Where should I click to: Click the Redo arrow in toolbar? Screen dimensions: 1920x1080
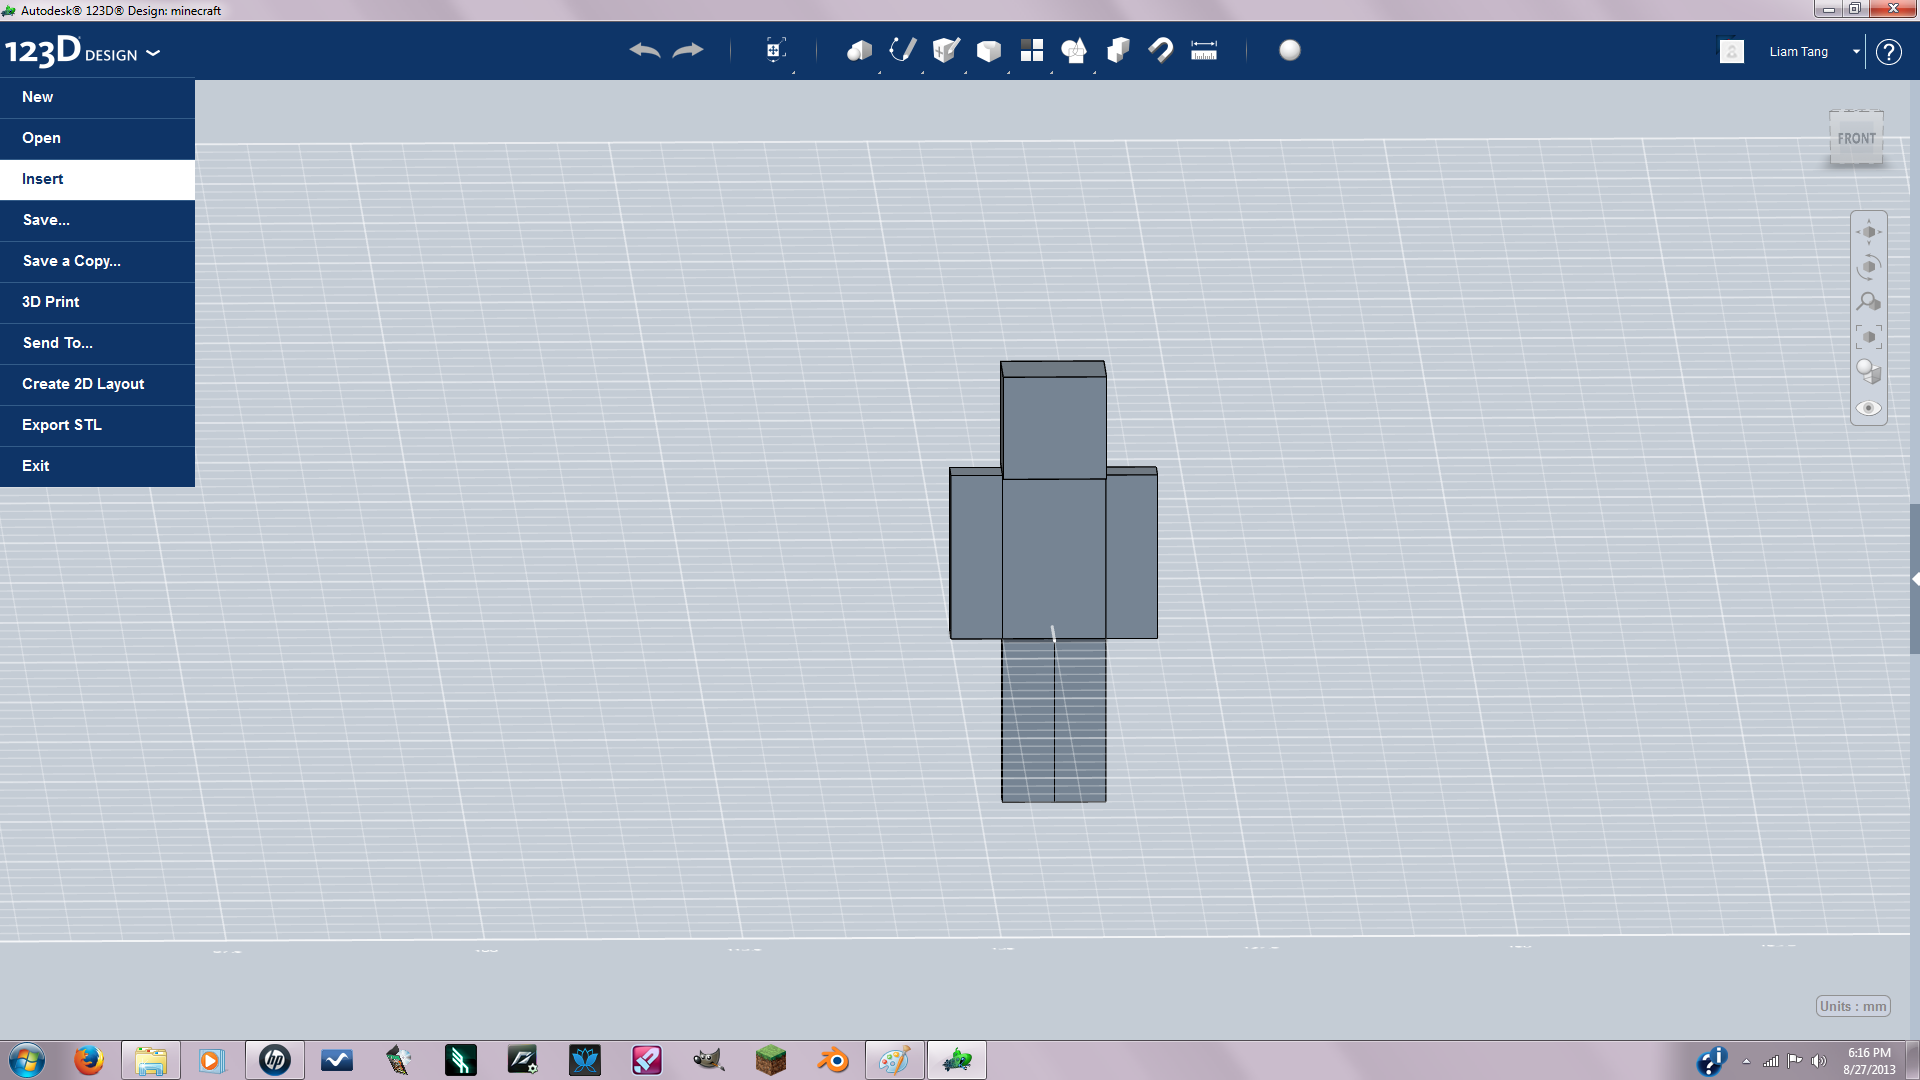point(688,50)
